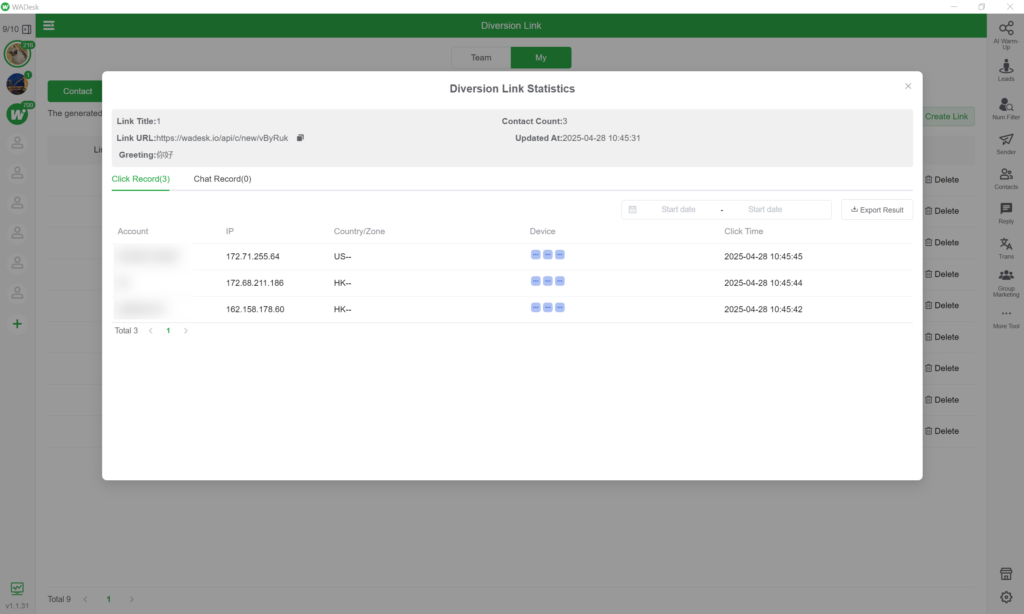Click the device icons in the 172.71.255.64 row
The width and height of the screenshot is (1024, 614).
click(547, 255)
